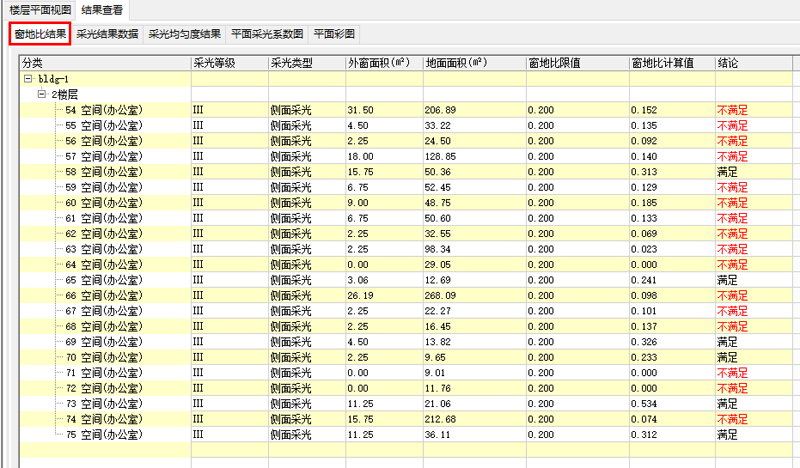Click floor area value 98.34
The height and width of the screenshot is (468, 800).
tap(438, 249)
